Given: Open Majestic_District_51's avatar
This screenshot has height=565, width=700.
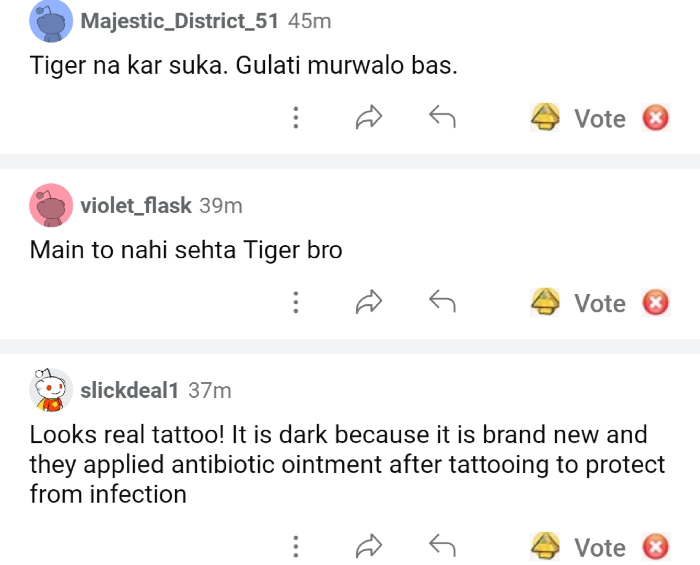Looking at the screenshot, I should 51,21.
